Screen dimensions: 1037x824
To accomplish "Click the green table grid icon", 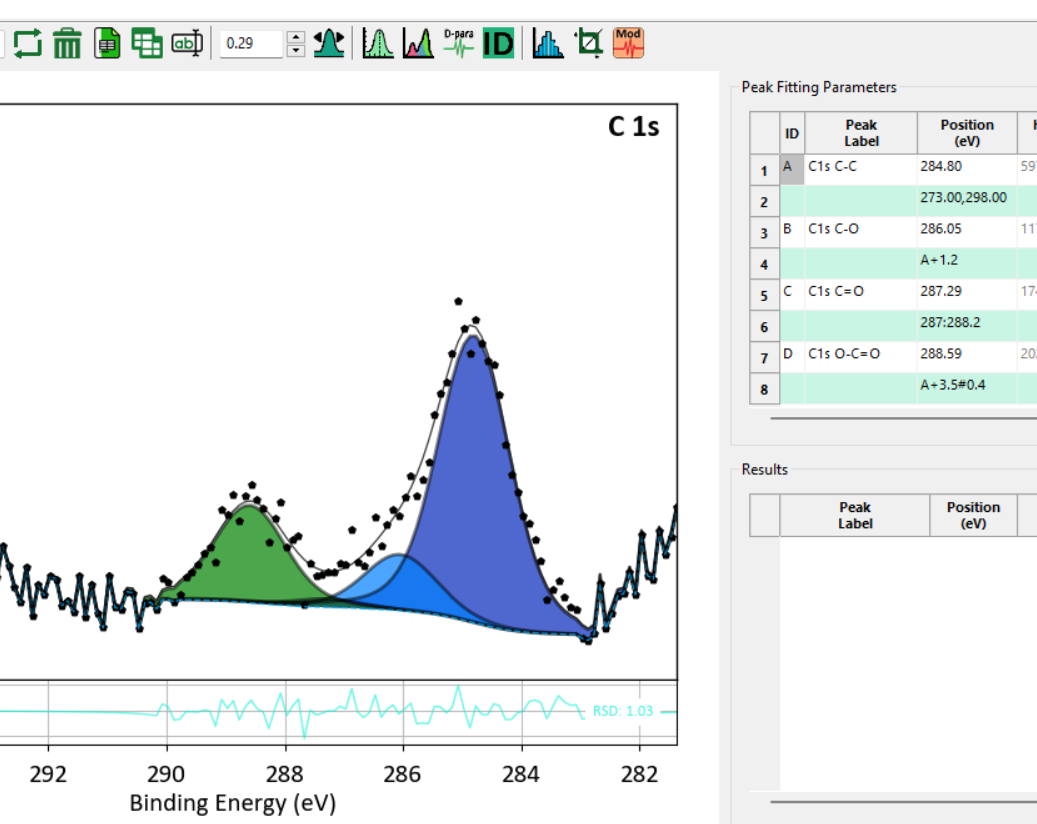I will (146, 44).
